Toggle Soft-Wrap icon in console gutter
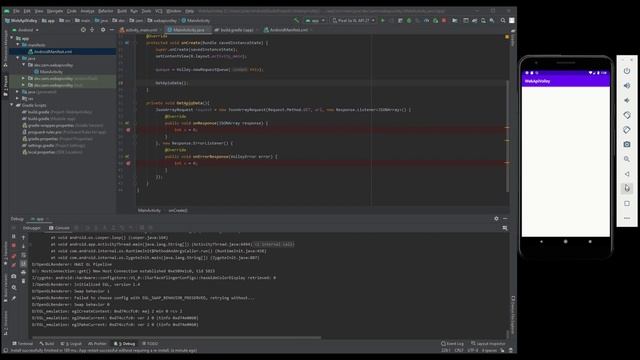The height and width of the screenshot is (360, 640). (23, 255)
